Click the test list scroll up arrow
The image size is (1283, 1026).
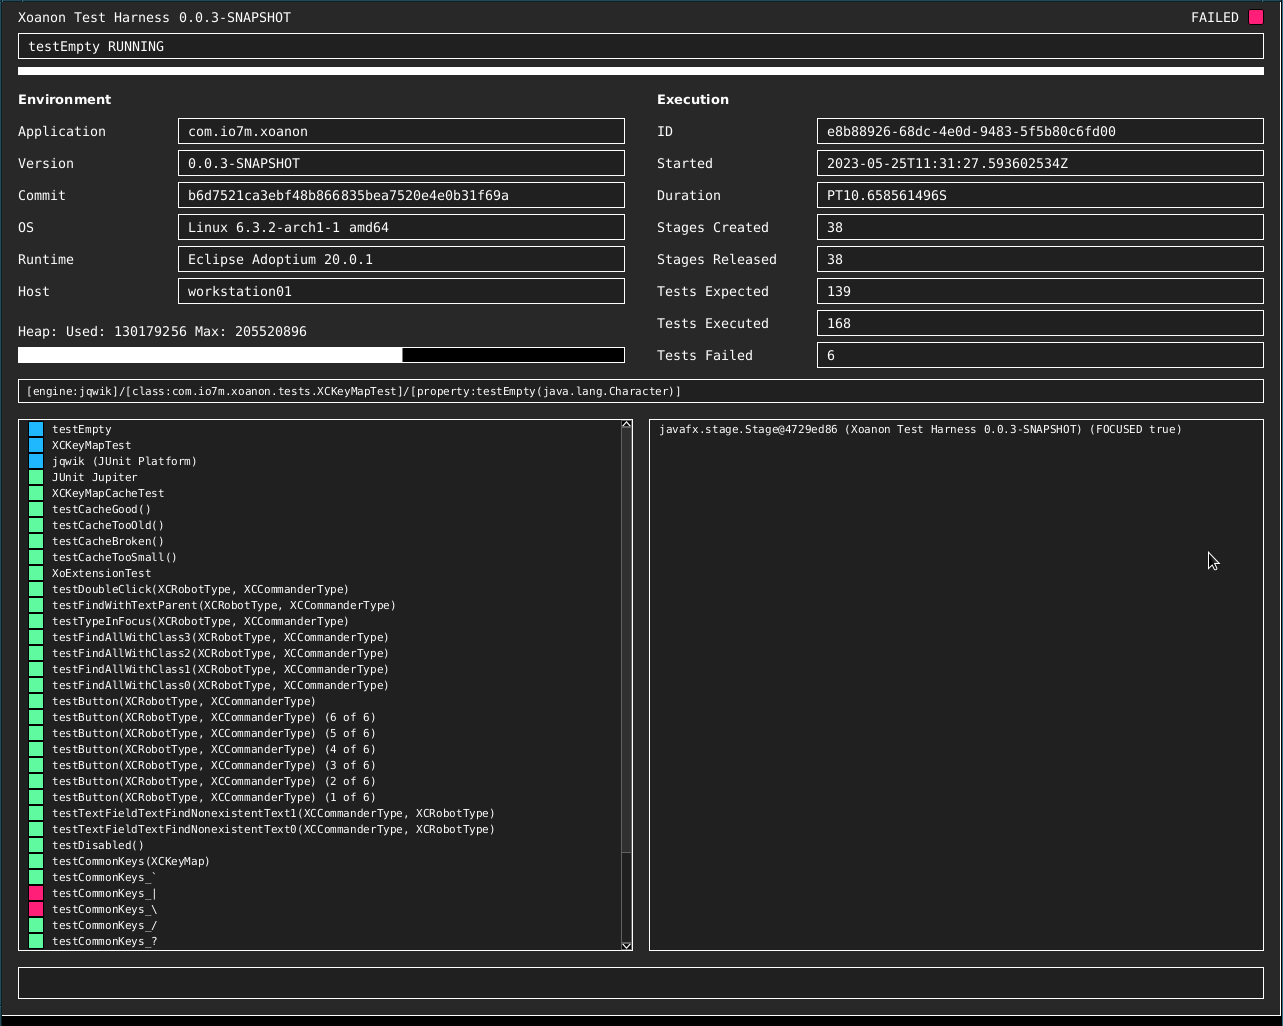tap(627, 425)
